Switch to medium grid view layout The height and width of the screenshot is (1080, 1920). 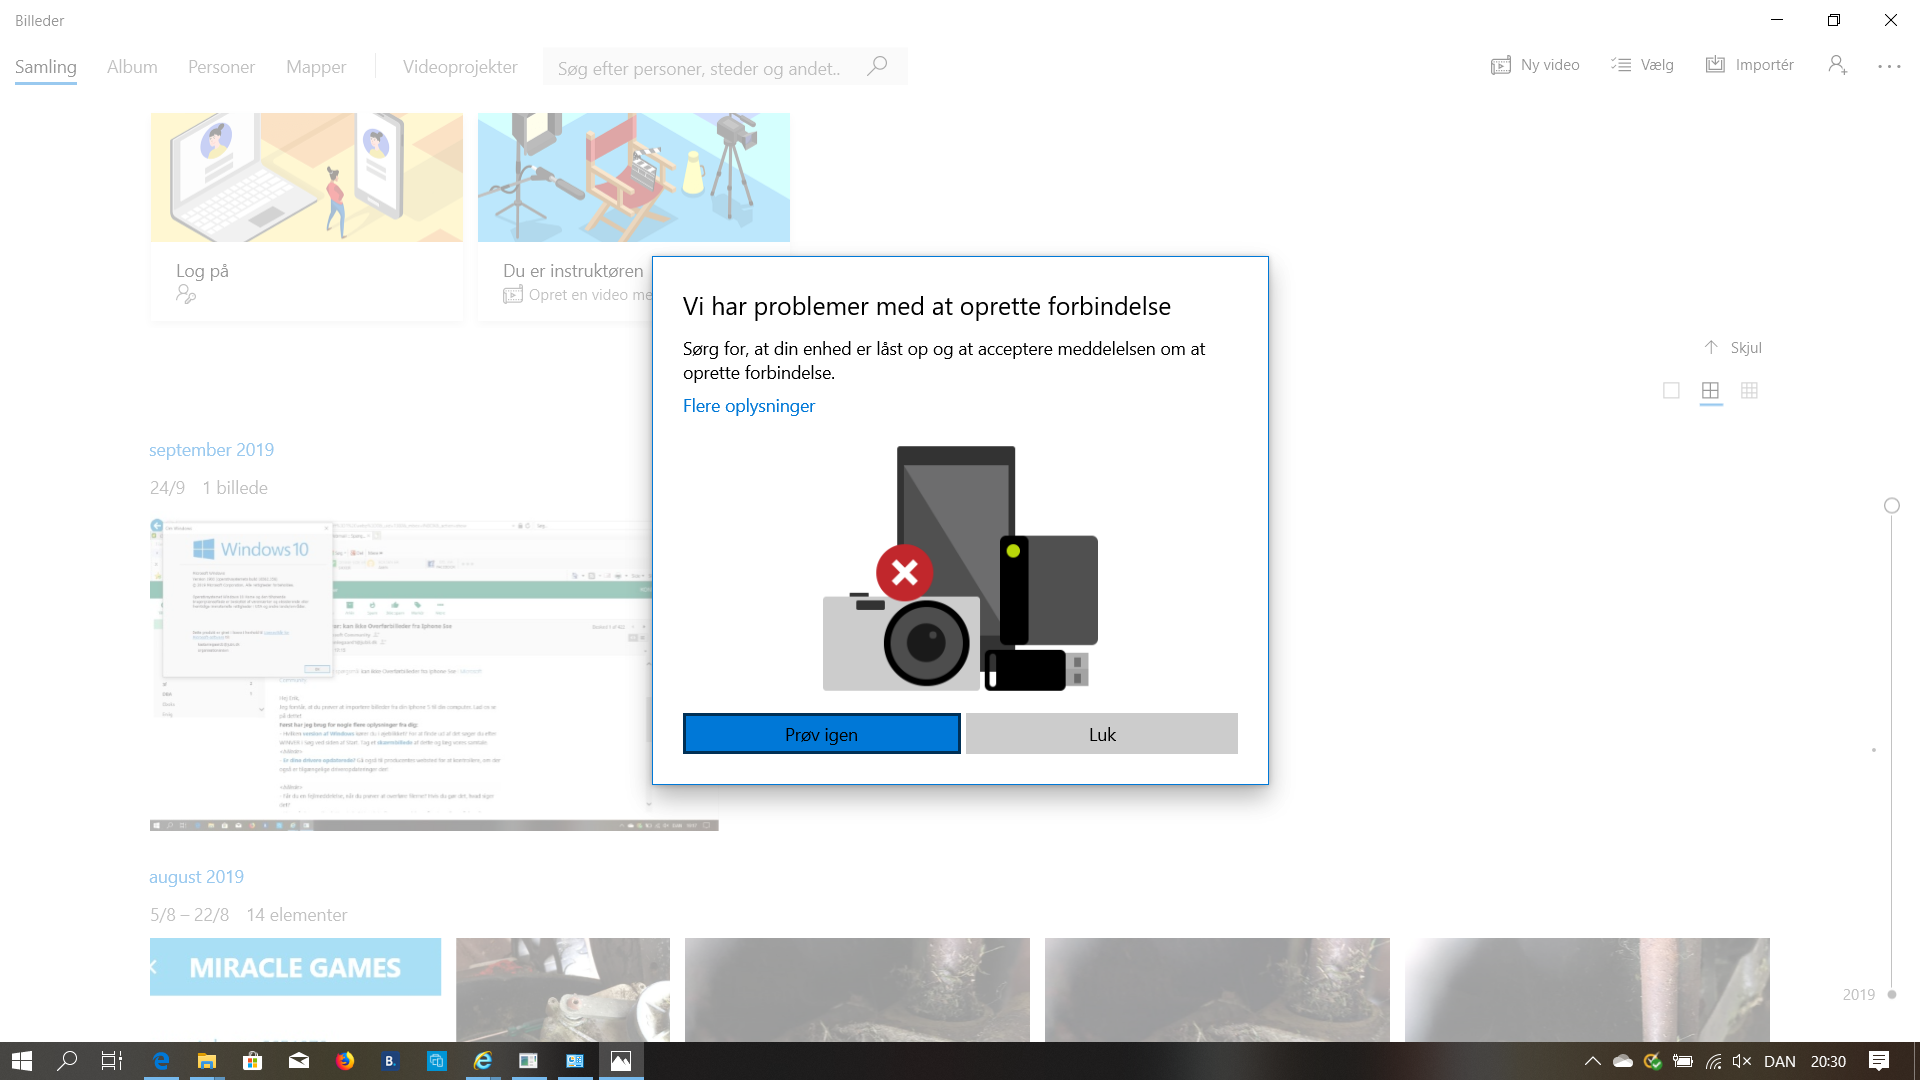tap(1710, 391)
